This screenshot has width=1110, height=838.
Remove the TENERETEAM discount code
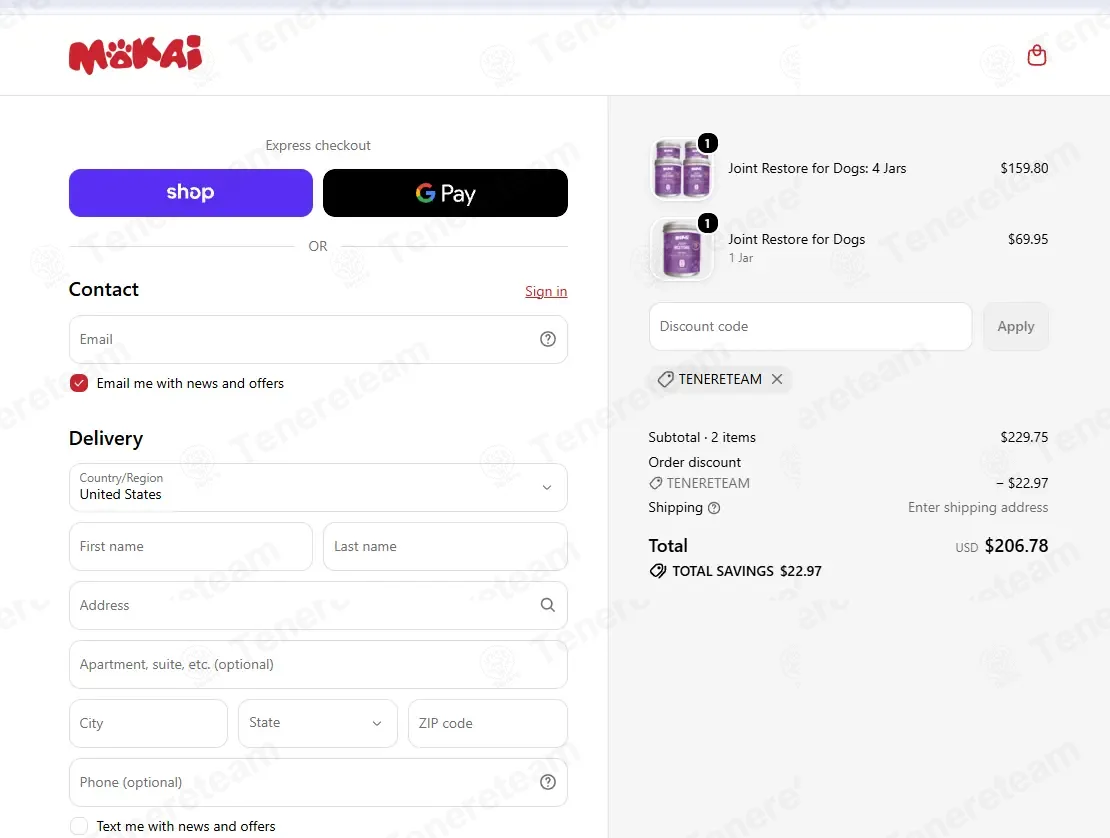pyautogui.click(x=777, y=379)
